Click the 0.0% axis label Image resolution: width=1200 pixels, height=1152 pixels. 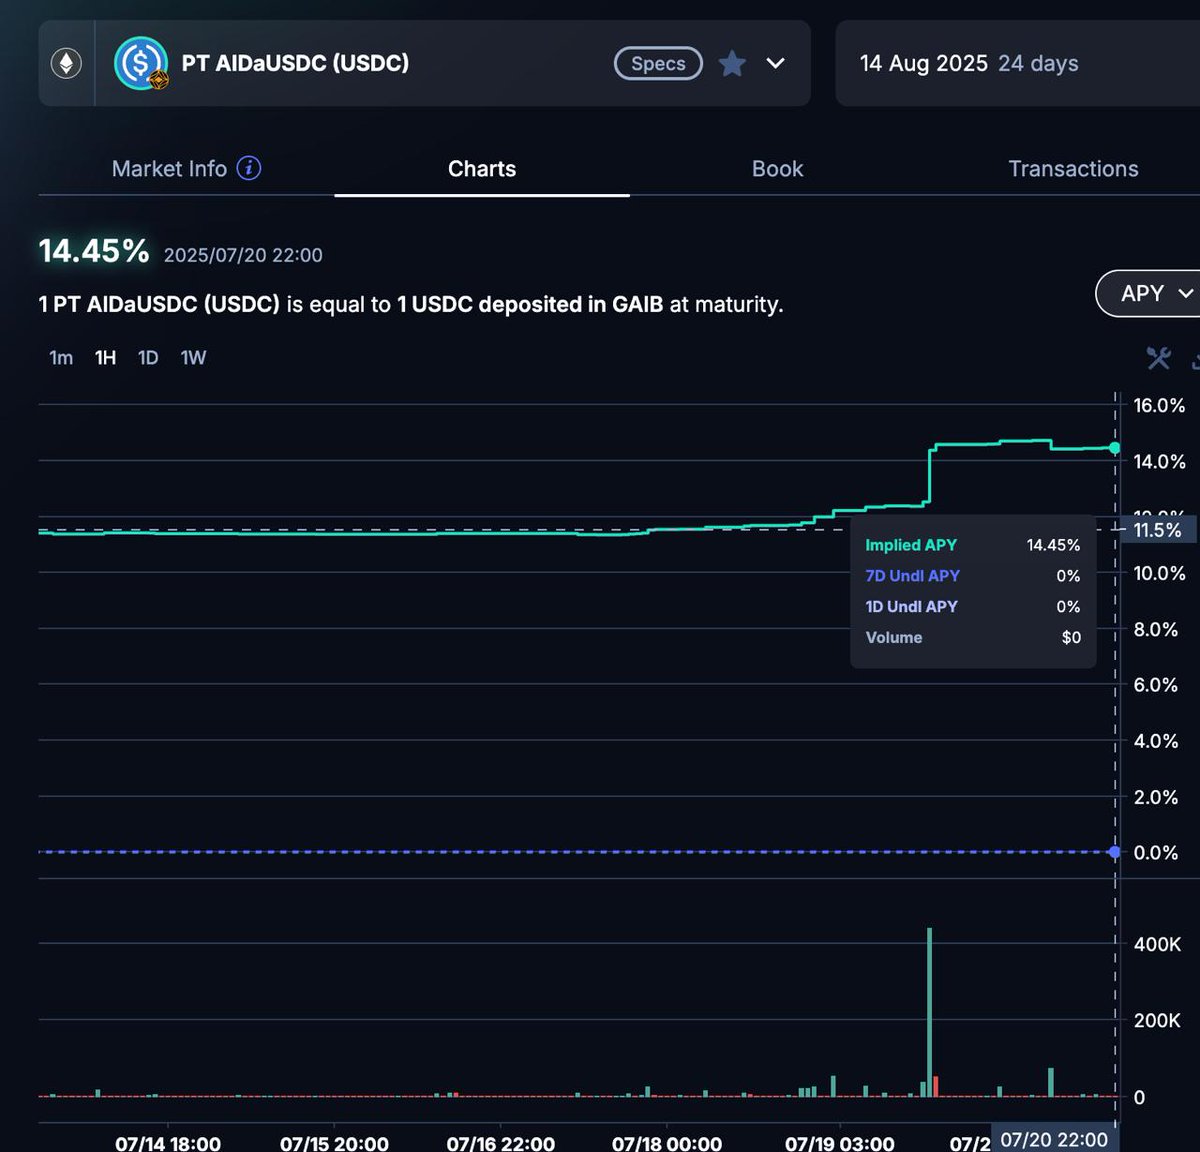click(x=1156, y=852)
